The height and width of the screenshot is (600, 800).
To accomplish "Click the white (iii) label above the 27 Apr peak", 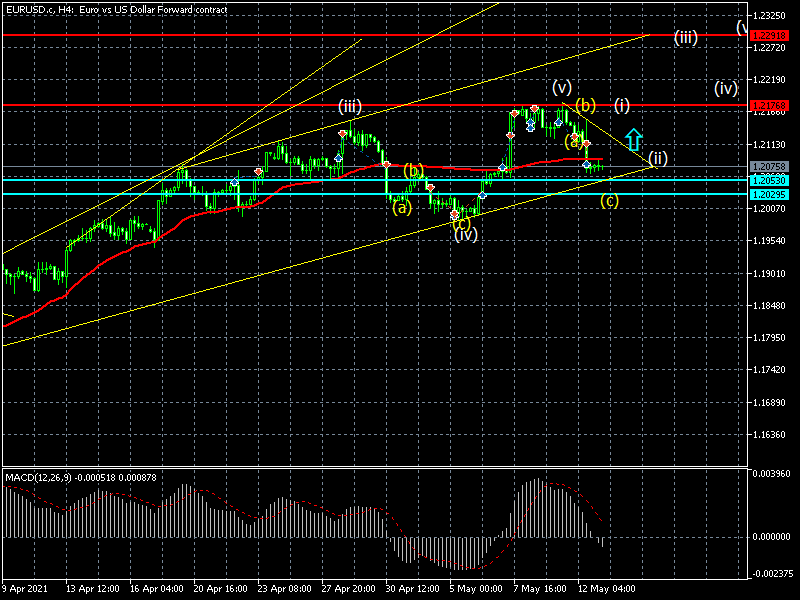I will pyautogui.click(x=349, y=106).
